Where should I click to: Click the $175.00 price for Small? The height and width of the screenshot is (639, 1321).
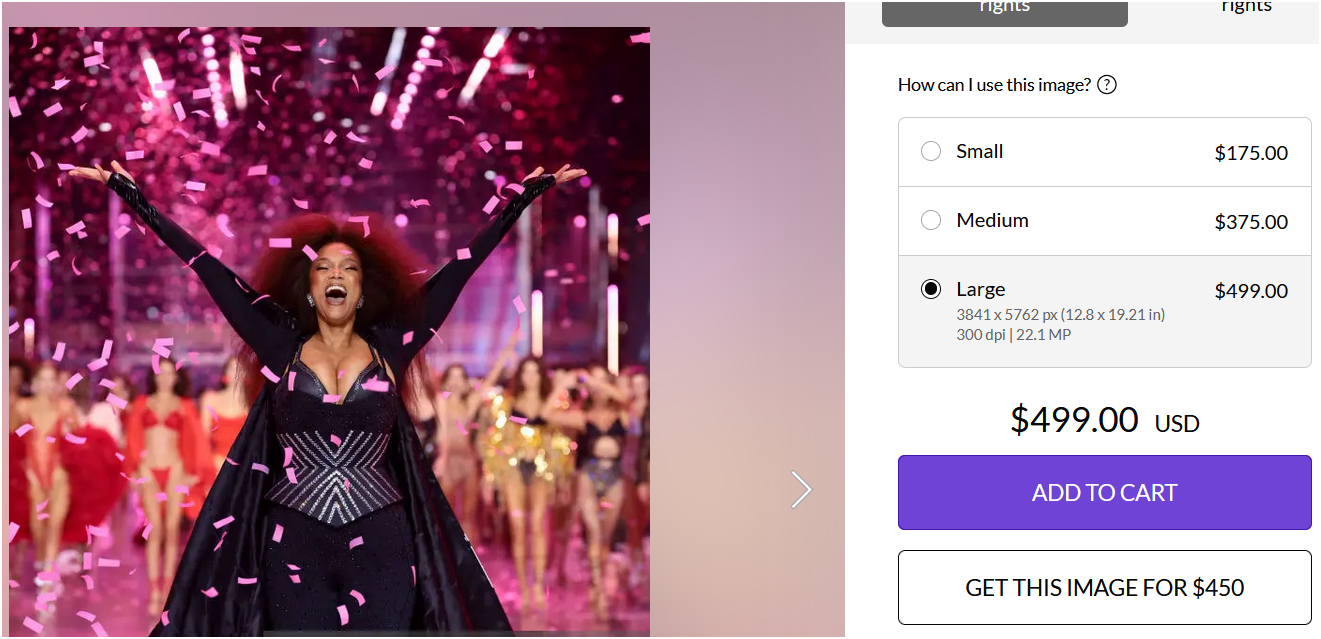coord(1250,153)
